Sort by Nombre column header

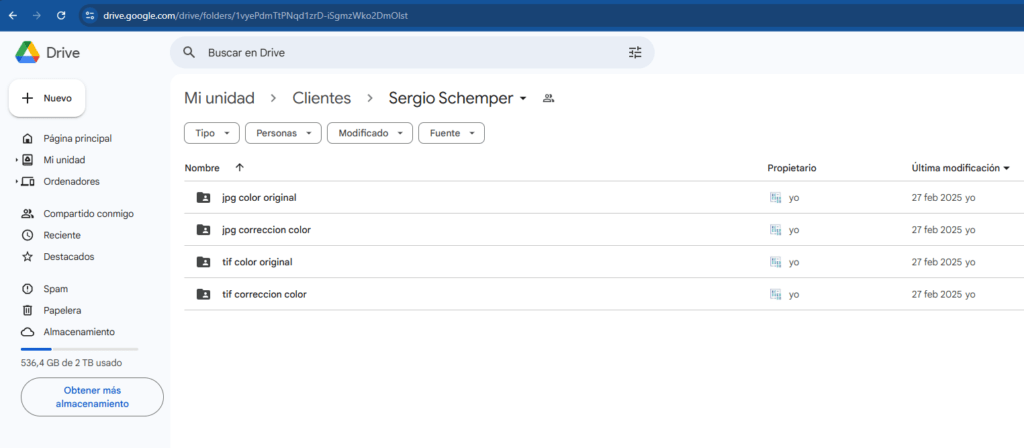point(202,168)
